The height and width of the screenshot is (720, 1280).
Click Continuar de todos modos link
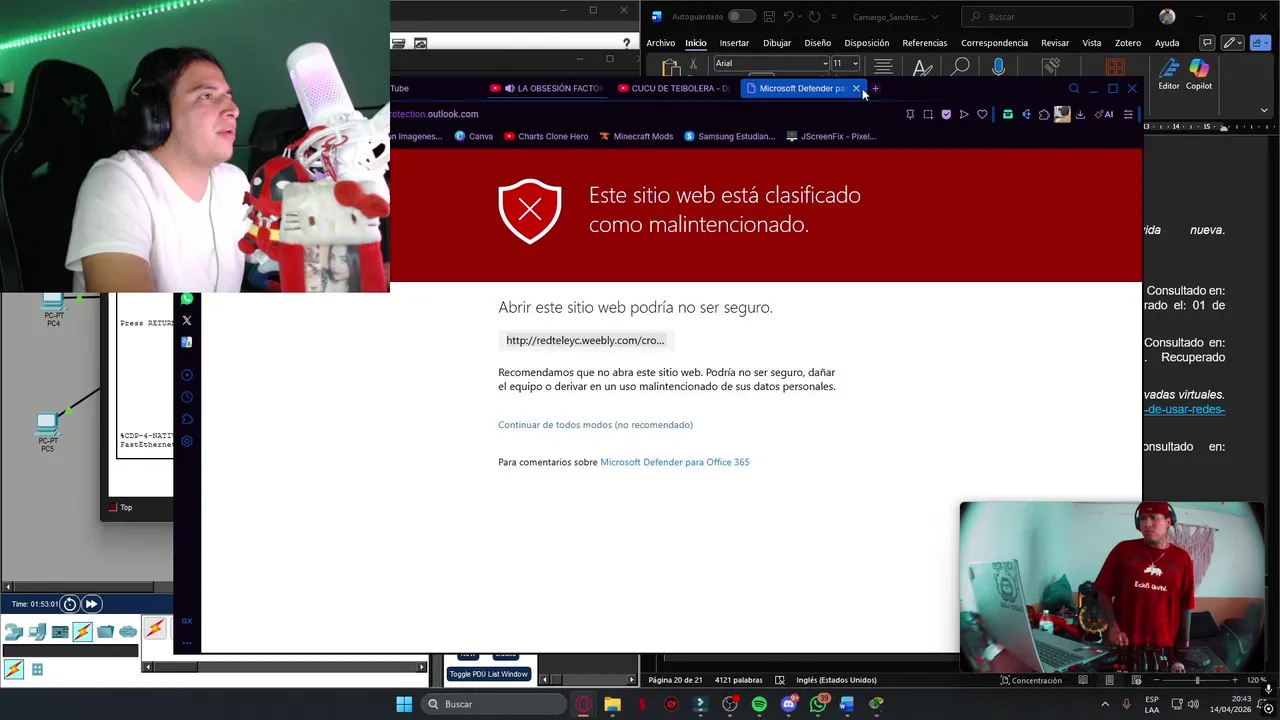[x=595, y=425]
